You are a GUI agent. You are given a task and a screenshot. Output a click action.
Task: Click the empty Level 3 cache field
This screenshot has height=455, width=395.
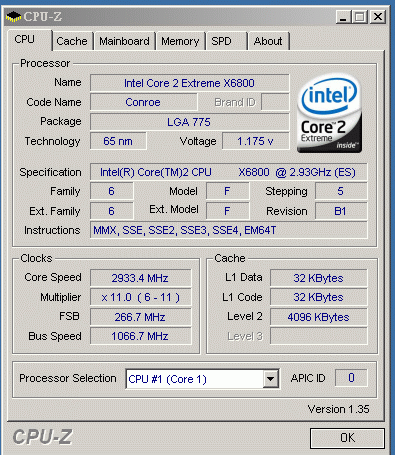point(319,336)
